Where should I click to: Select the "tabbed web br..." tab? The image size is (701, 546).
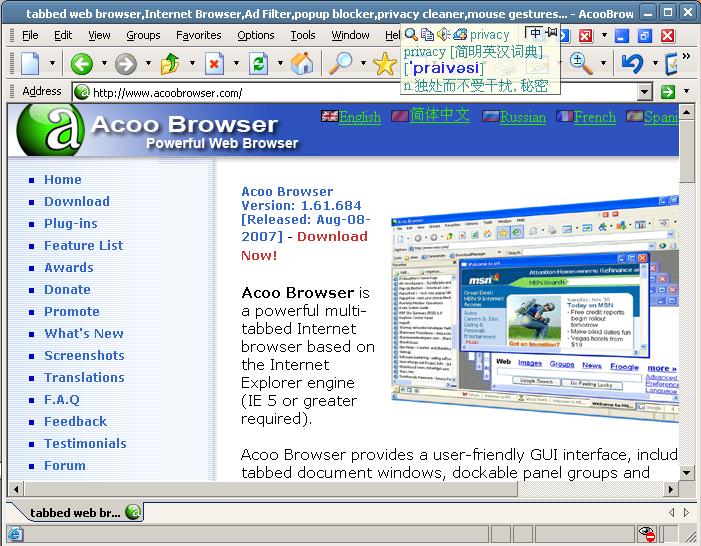click(75, 513)
